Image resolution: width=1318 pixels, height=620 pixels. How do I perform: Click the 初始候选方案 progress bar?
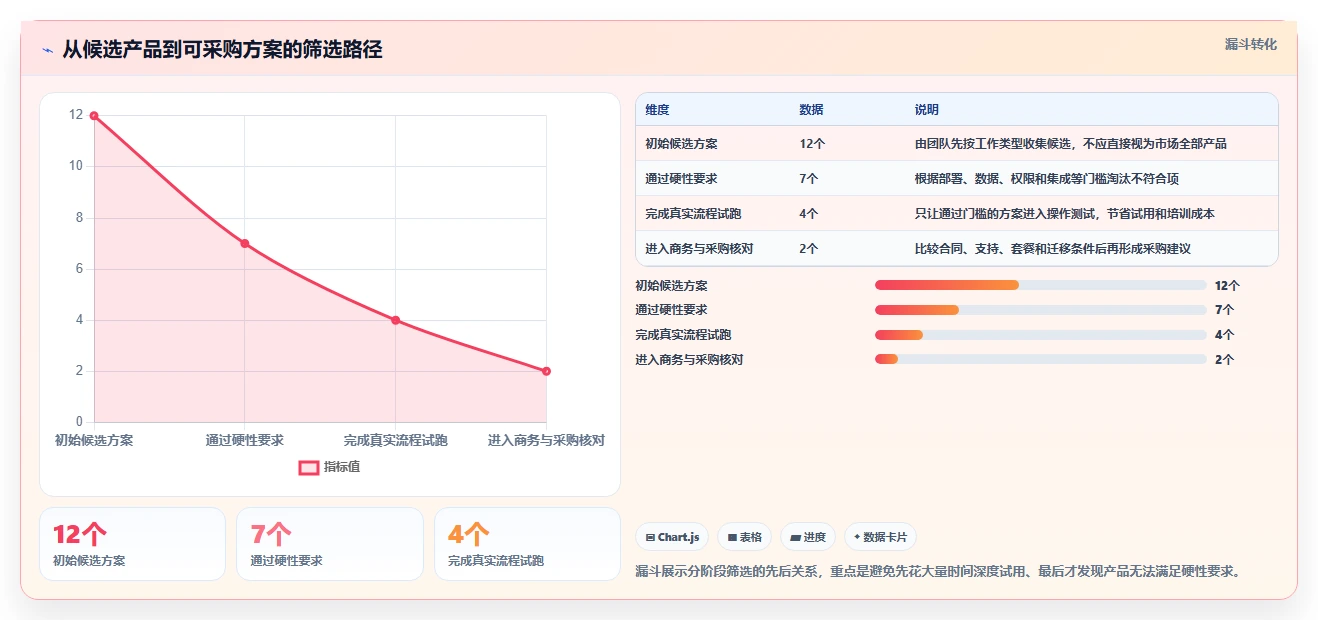coord(1041,285)
